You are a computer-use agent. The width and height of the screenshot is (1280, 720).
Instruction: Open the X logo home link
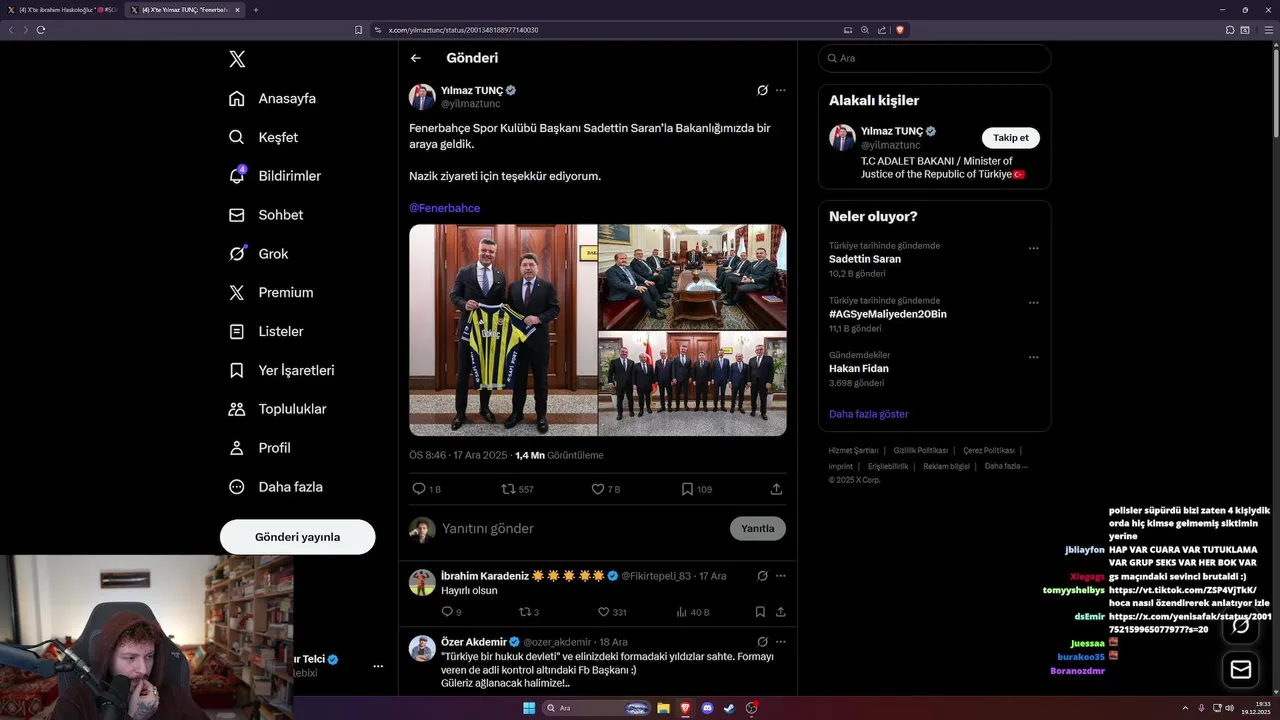(237, 59)
